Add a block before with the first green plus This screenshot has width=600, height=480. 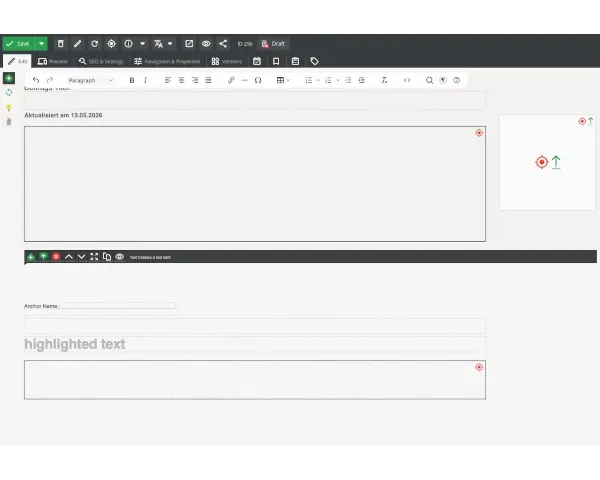pyautogui.click(x=31, y=257)
